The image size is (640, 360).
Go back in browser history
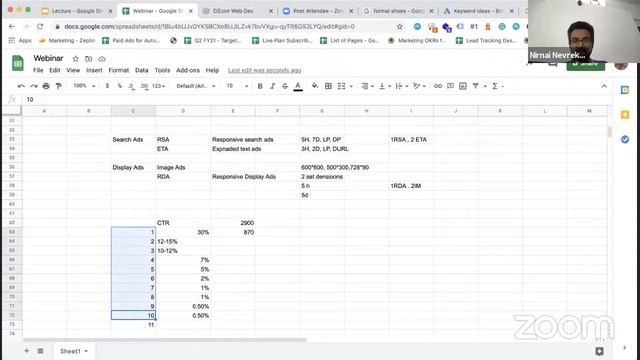point(11,27)
